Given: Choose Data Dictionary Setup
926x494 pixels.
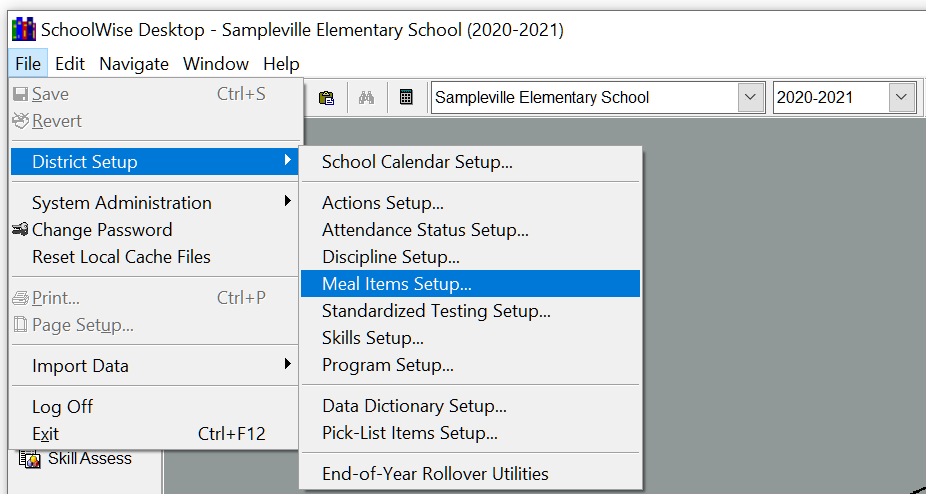Looking at the screenshot, I should click(x=470, y=406).
